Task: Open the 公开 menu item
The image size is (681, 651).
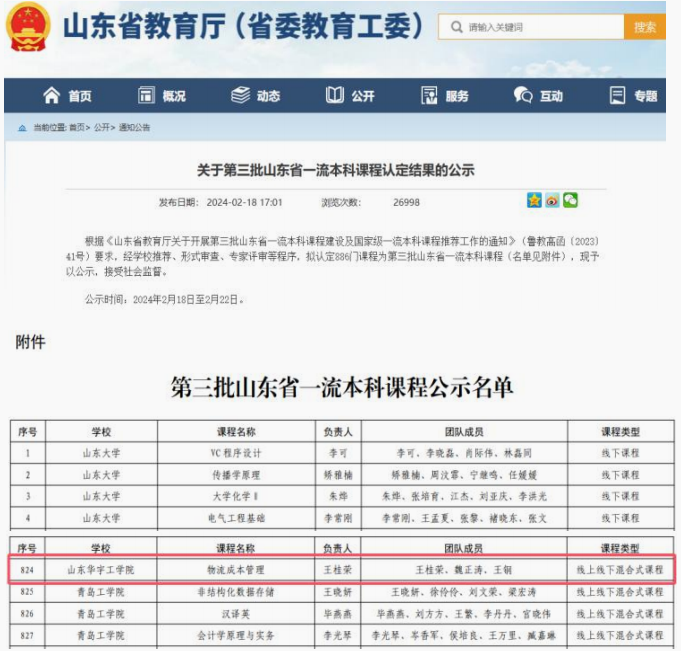Action: [363, 96]
